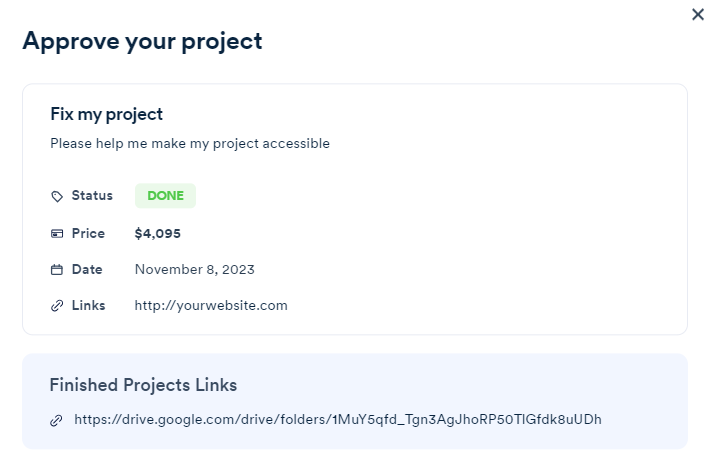The height and width of the screenshot is (474, 712).
Task: Close the Approve your project dialog
Action: tap(698, 15)
